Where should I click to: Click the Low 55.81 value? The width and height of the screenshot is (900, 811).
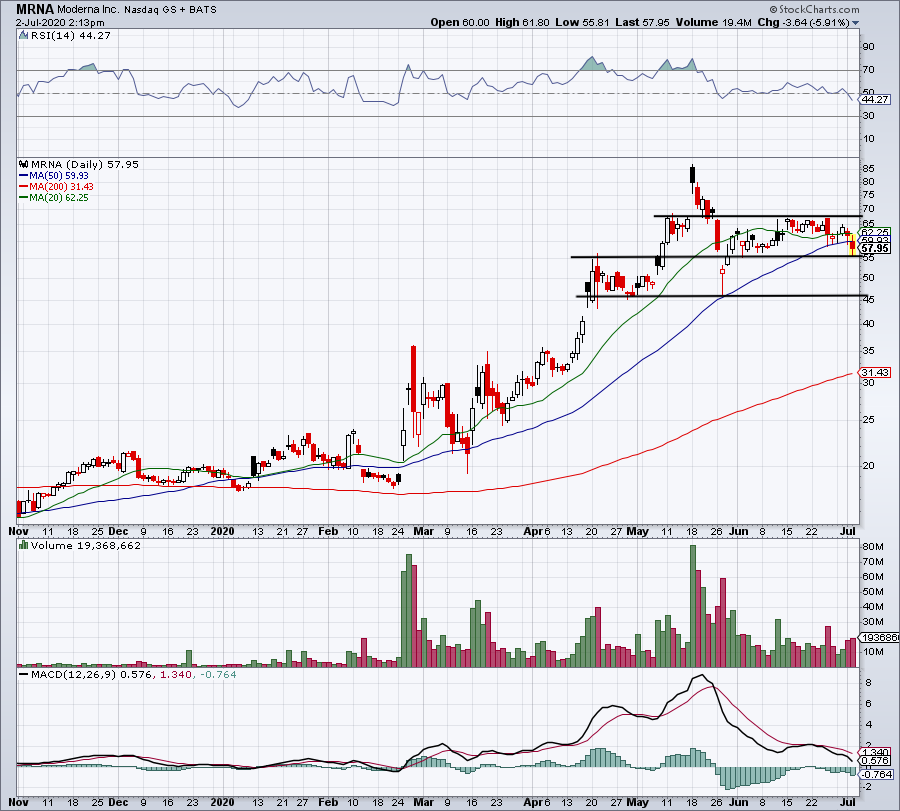[583, 22]
